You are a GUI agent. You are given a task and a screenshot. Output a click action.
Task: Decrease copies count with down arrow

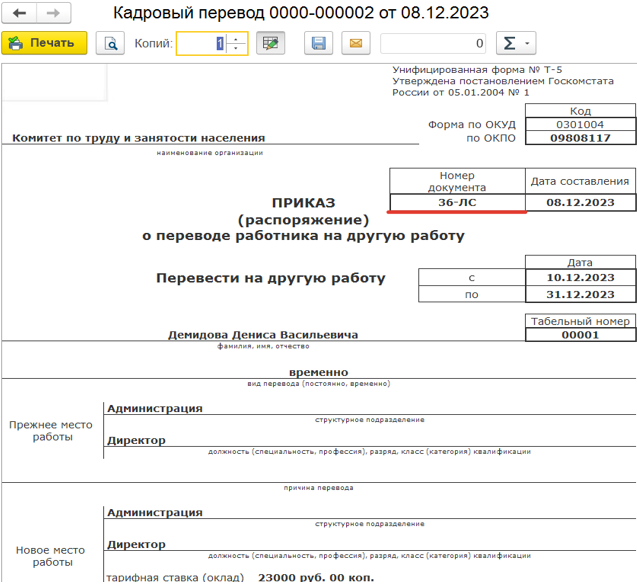click(x=237, y=48)
